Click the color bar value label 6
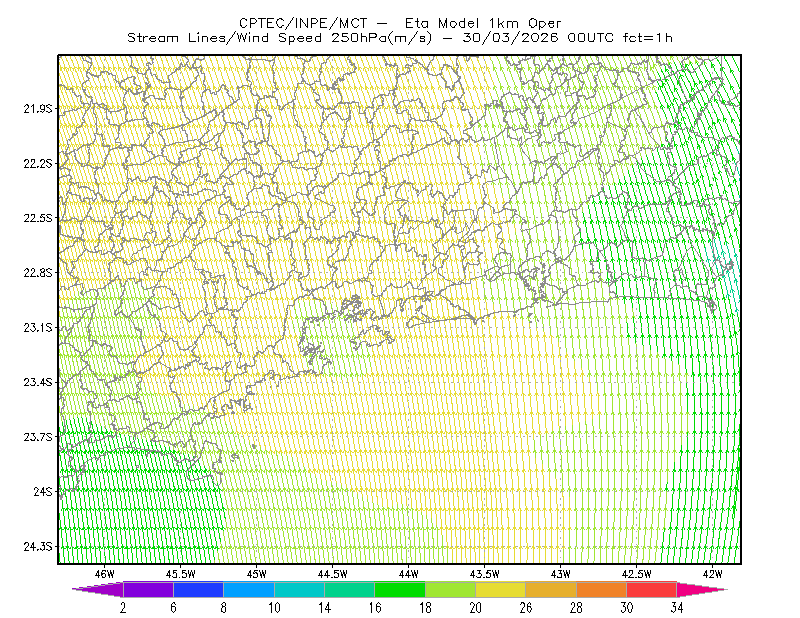Image resolution: width=800 pixels, height=618 pixels. coord(173,608)
